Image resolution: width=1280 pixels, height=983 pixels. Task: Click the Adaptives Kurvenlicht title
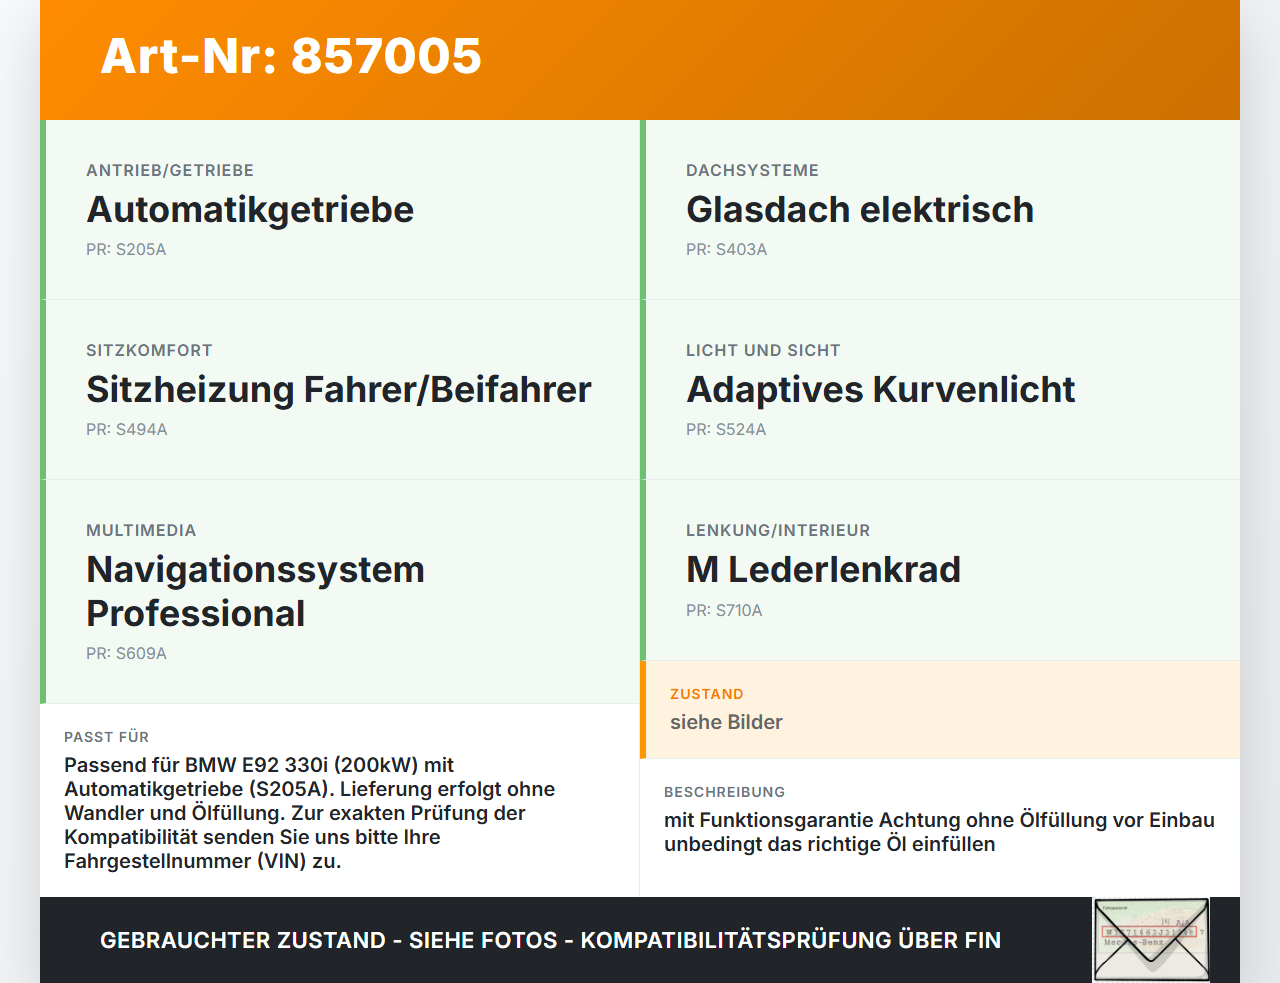881,390
